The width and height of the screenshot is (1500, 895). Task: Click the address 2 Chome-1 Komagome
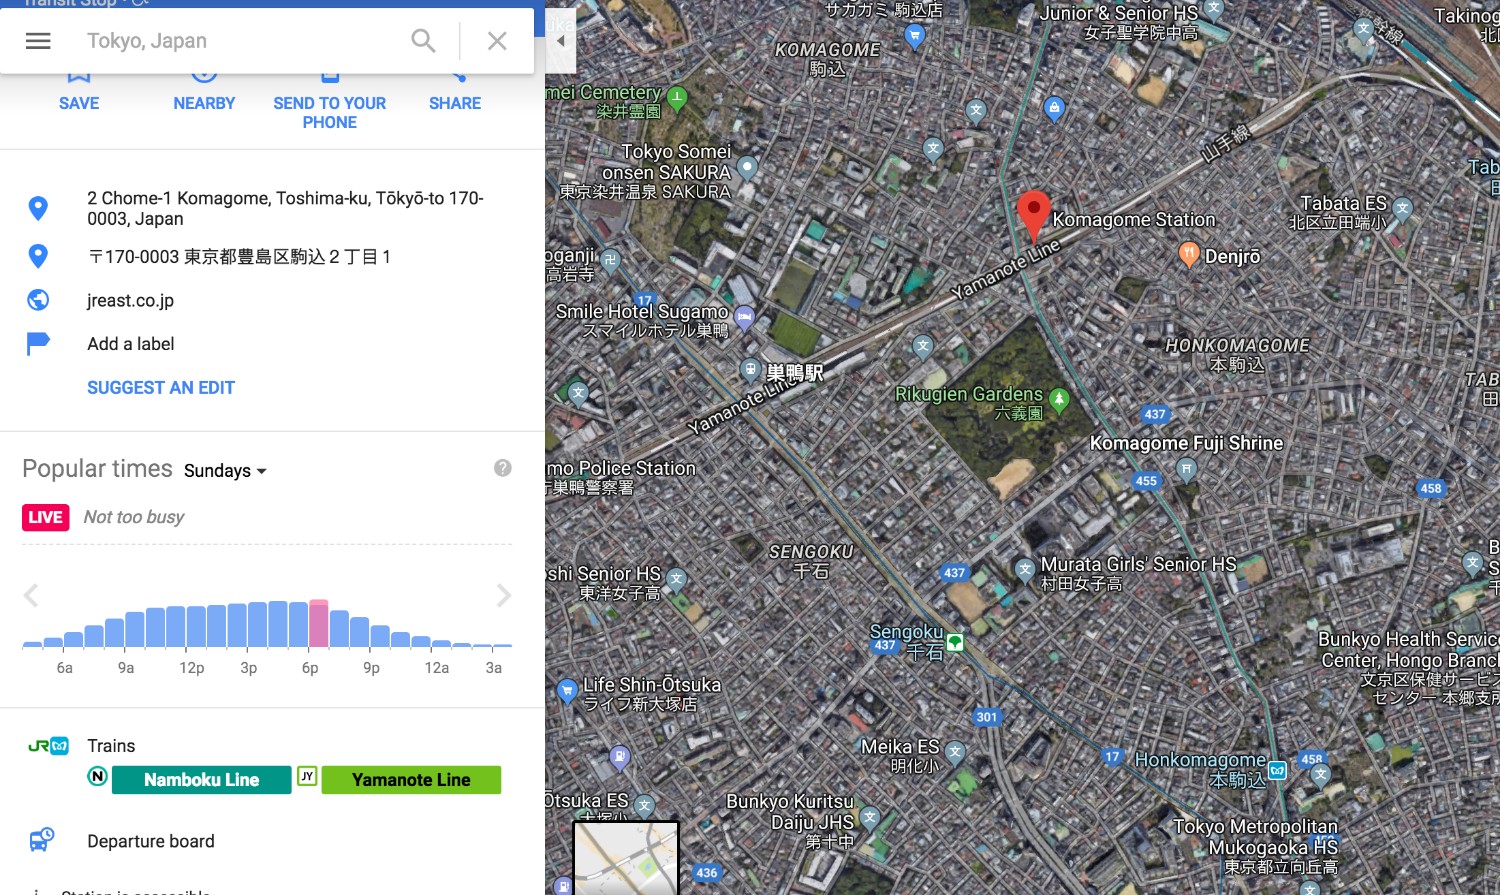pyautogui.click(x=285, y=208)
